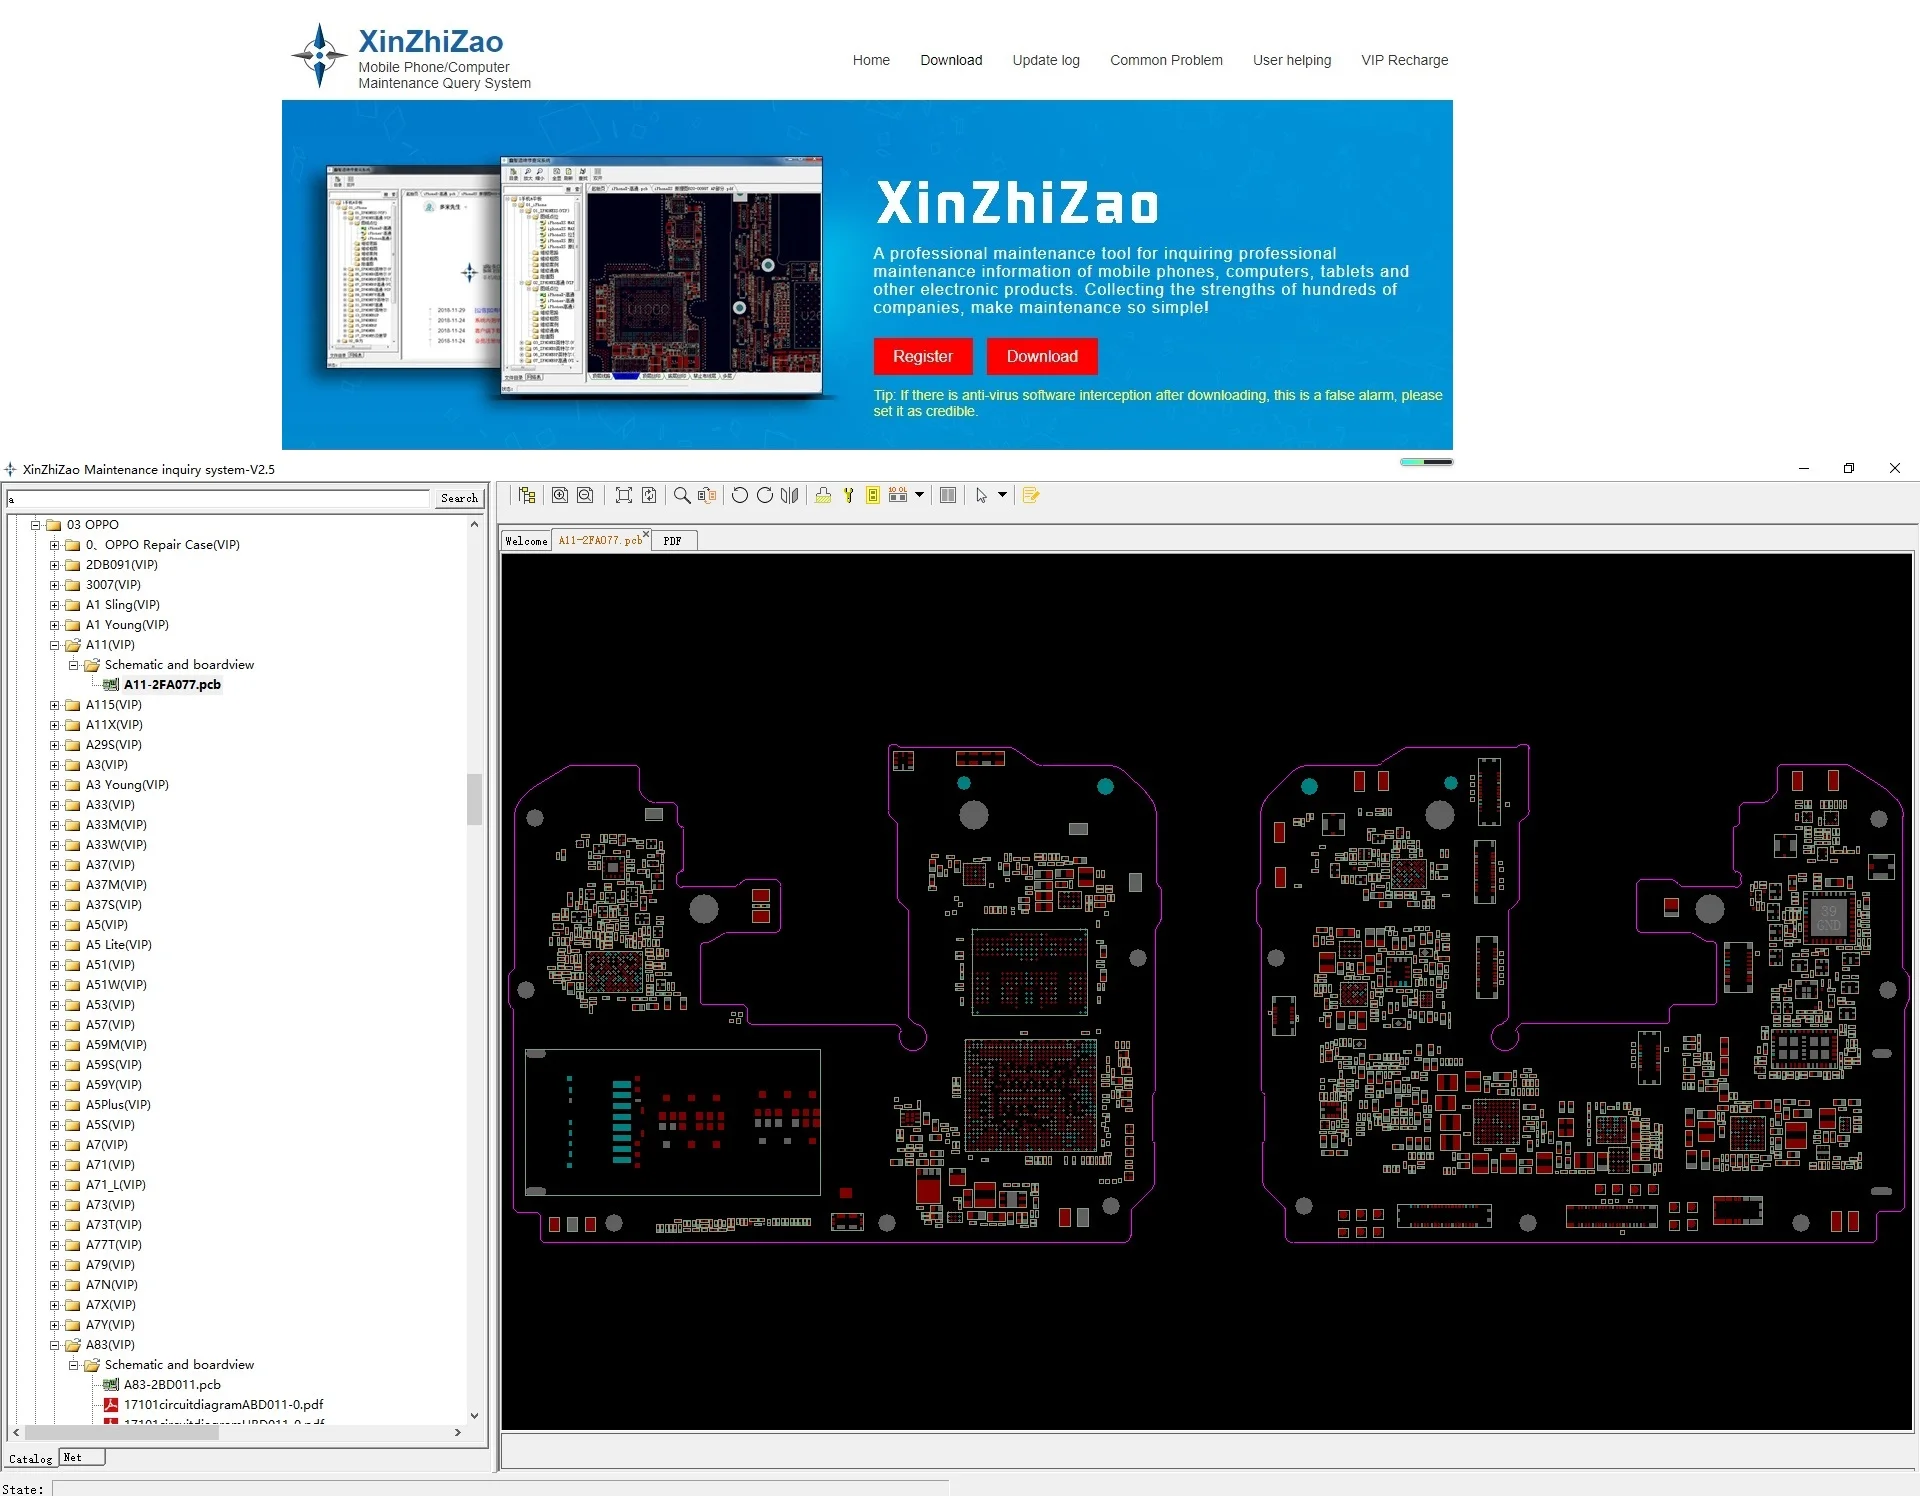1920x1496 pixels.
Task: Collapse the A11(VIP) folder
Action: 55,644
